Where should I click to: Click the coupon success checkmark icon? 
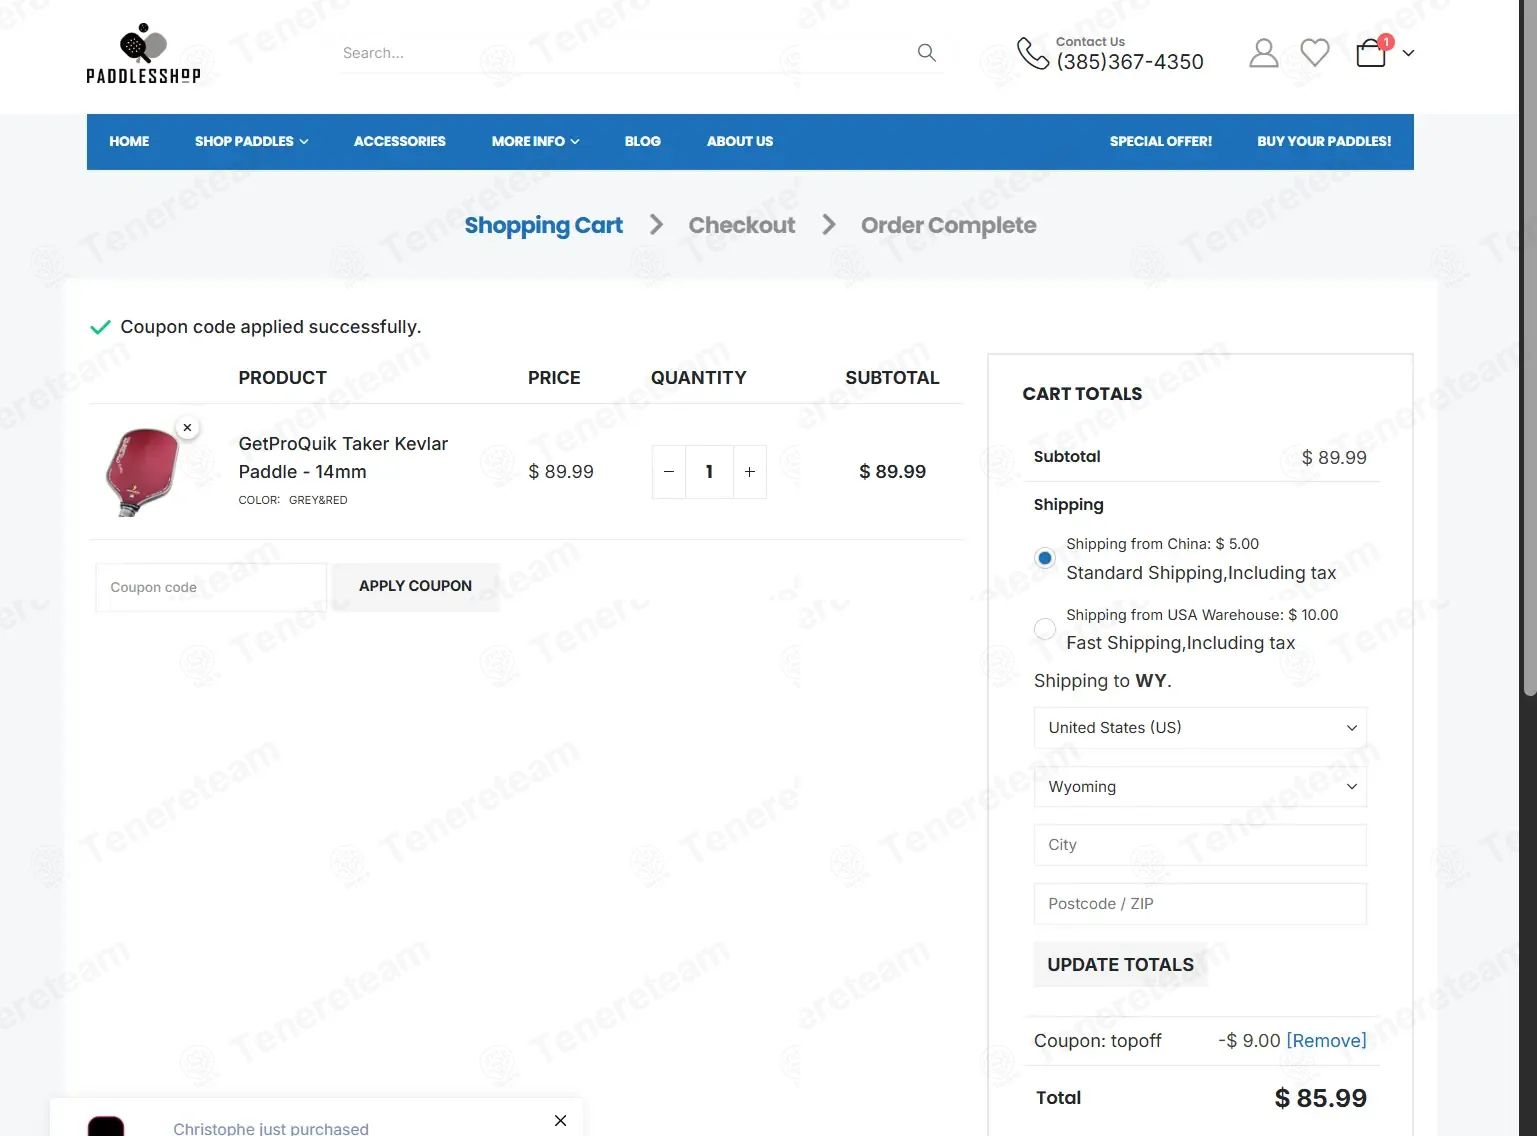click(x=100, y=327)
